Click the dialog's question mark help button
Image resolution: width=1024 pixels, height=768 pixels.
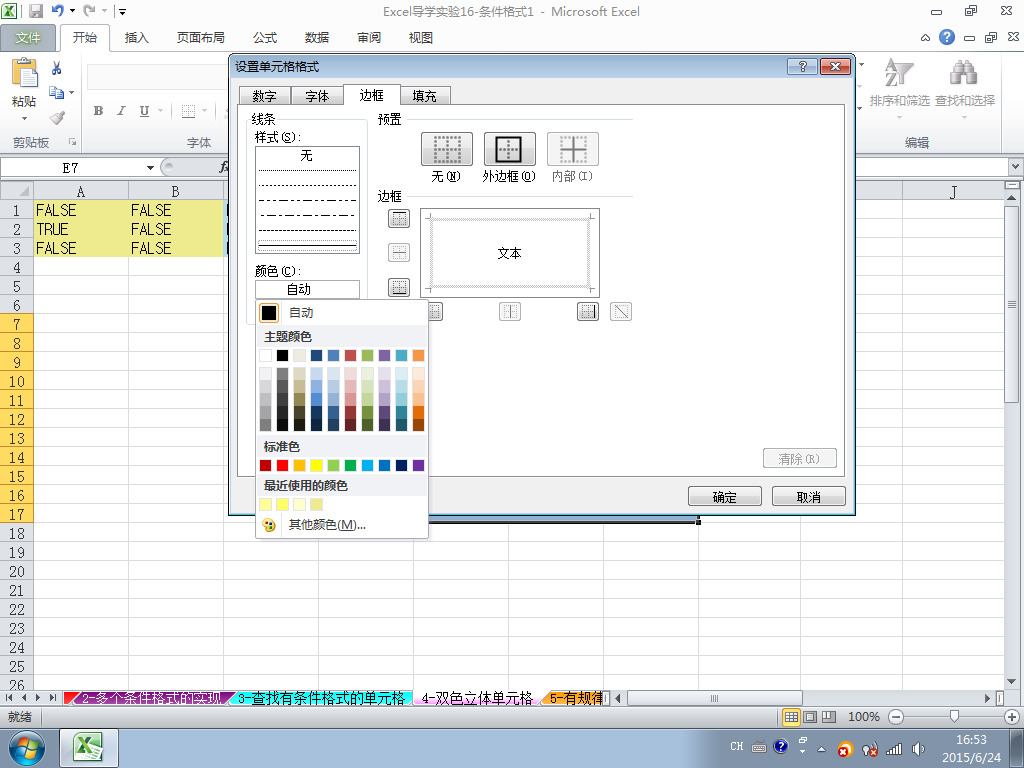tap(802, 66)
